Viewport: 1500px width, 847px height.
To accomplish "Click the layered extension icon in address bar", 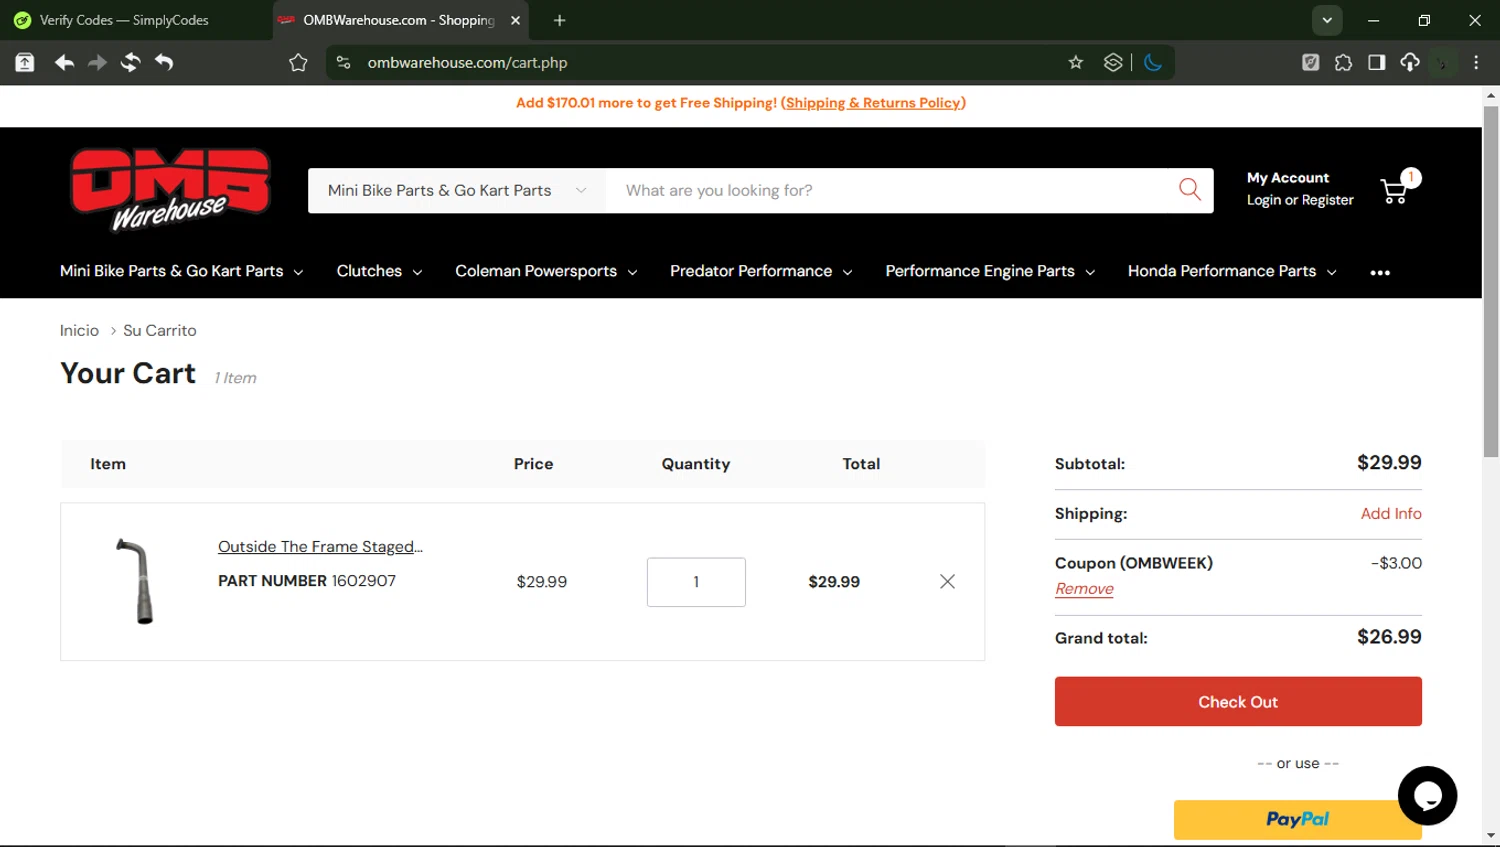I will (x=1113, y=62).
